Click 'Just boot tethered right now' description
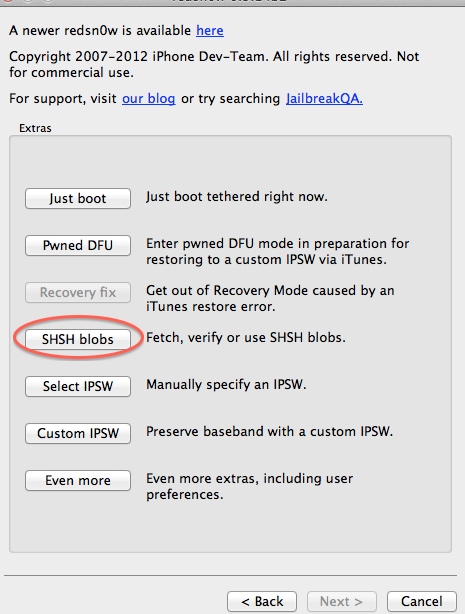The width and height of the screenshot is (465, 614). [x=237, y=197]
